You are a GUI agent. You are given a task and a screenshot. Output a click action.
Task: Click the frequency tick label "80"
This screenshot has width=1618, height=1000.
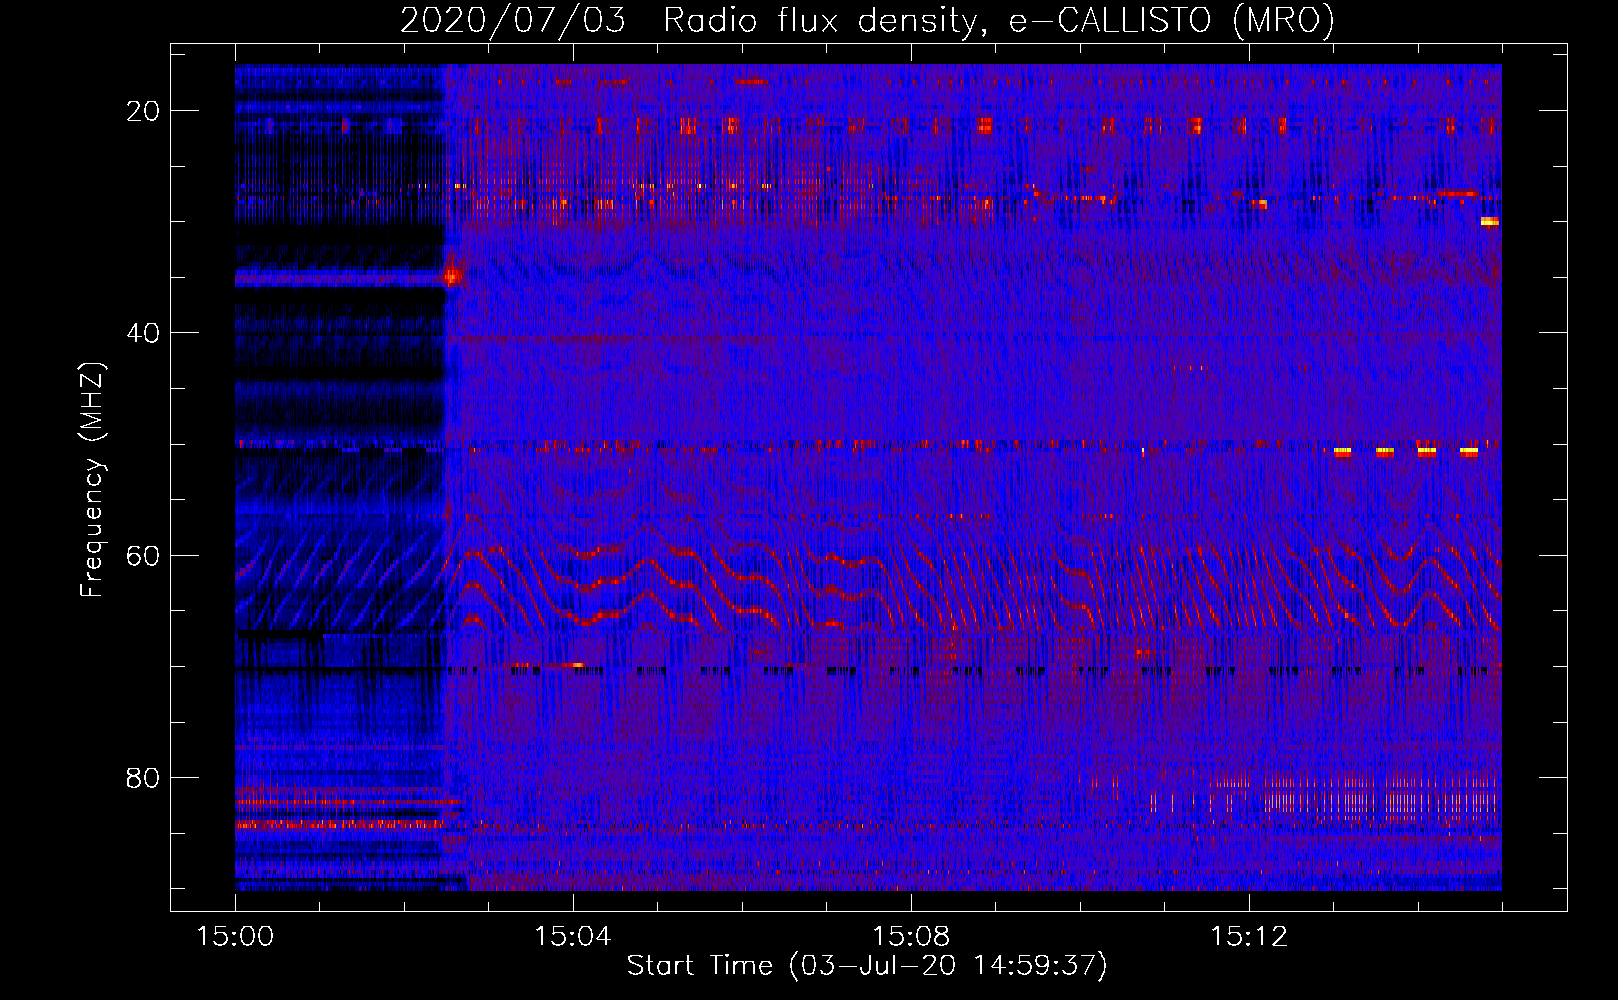tap(143, 777)
